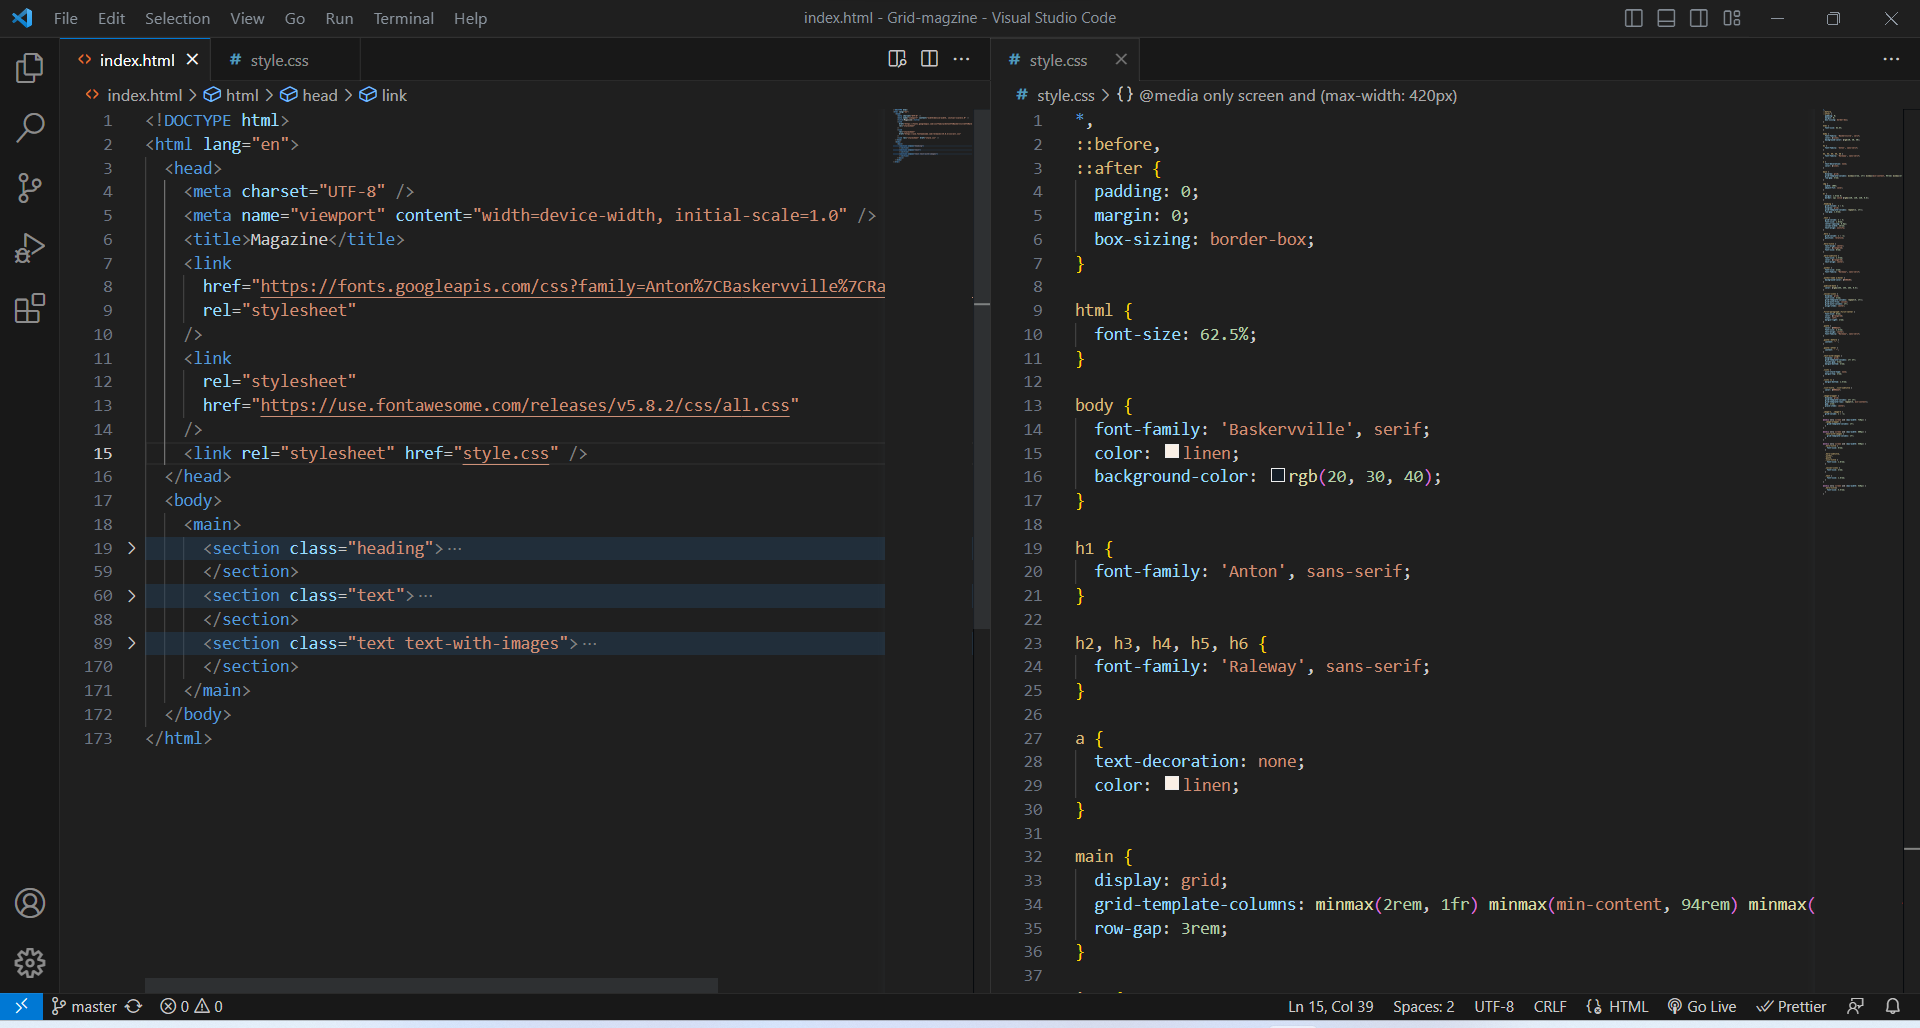Click the head breadcrumb item
1920x1028 pixels.
tap(320, 94)
